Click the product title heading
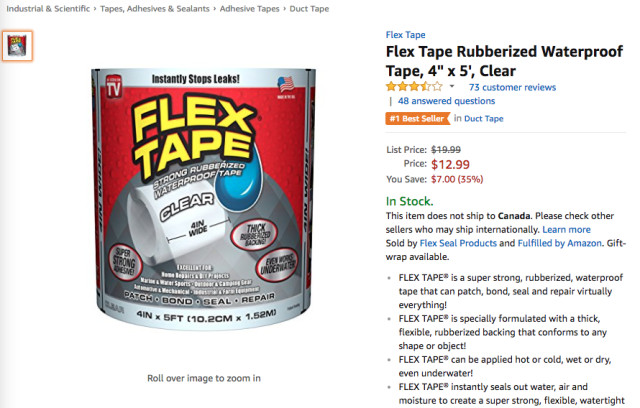This screenshot has height=408, width=640. pyautogui.click(x=504, y=61)
